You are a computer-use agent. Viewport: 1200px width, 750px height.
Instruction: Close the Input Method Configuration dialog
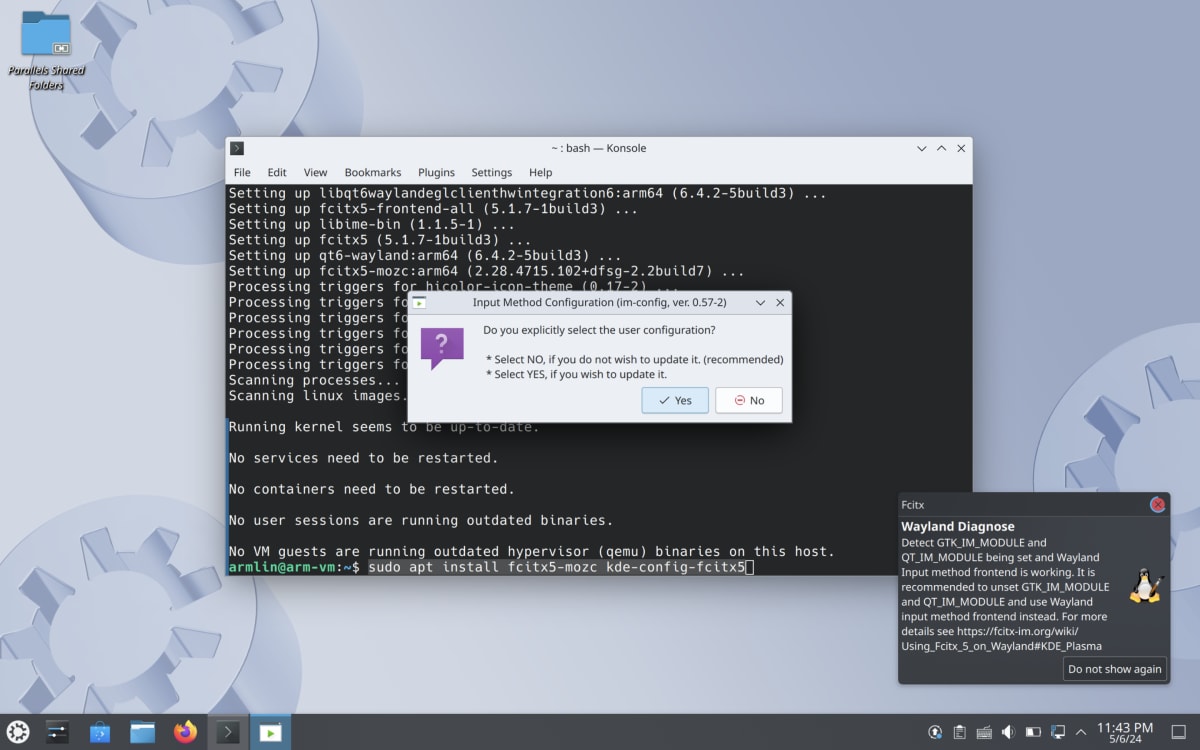pos(779,302)
